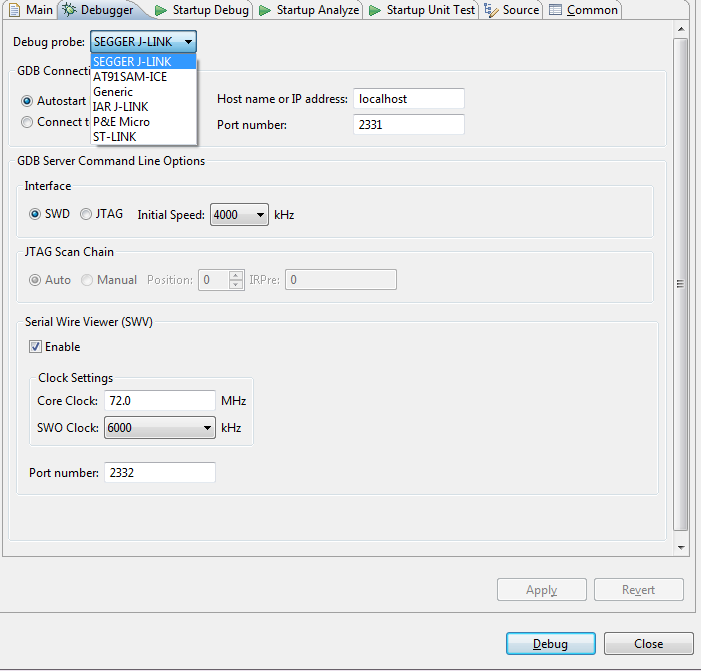Screen dimensions: 701x671
Task: Select ST-LINK probe option
Action: click(x=143, y=137)
